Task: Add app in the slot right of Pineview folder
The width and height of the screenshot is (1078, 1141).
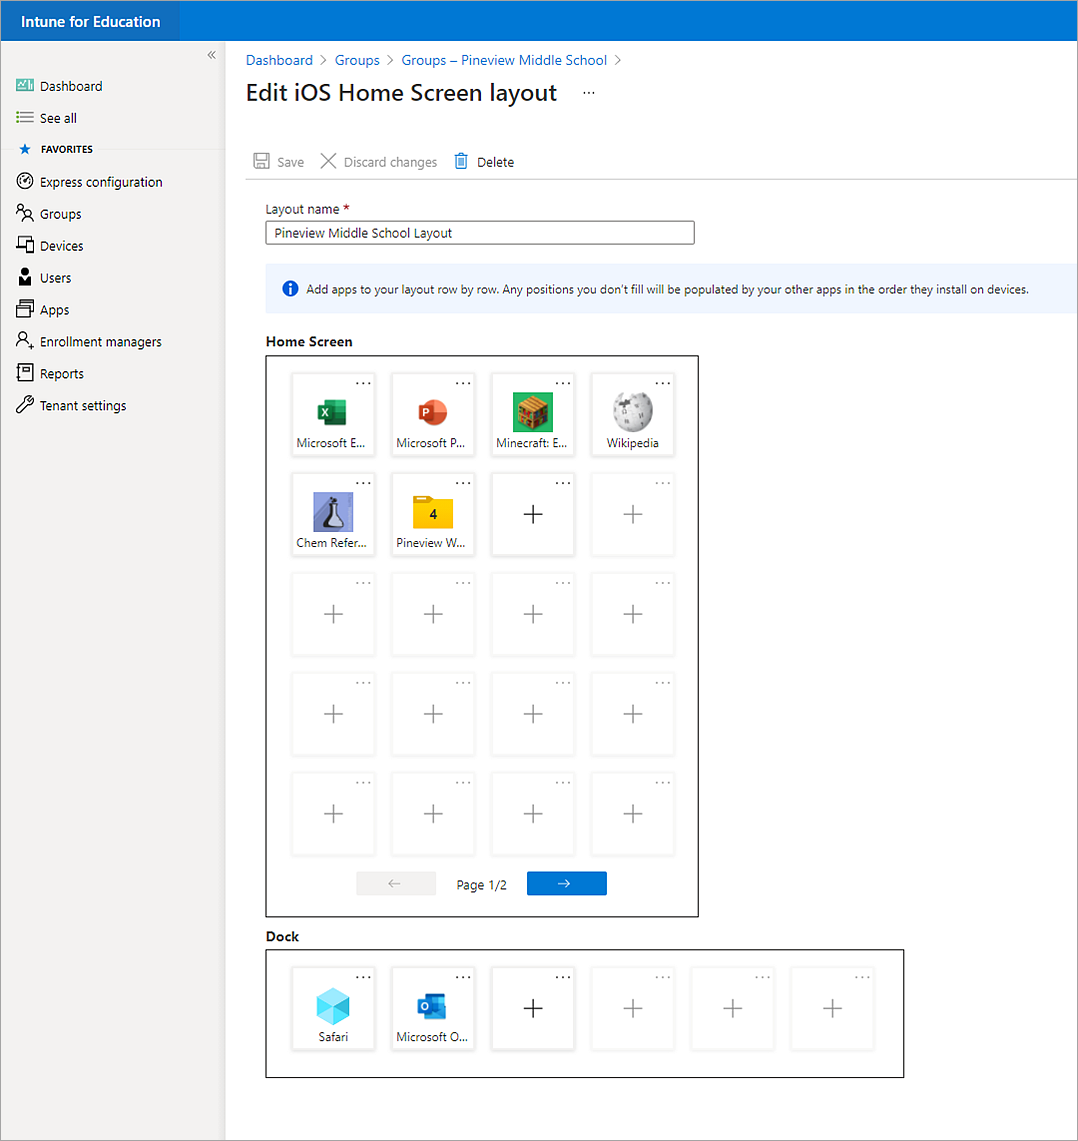Action: (532, 514)
